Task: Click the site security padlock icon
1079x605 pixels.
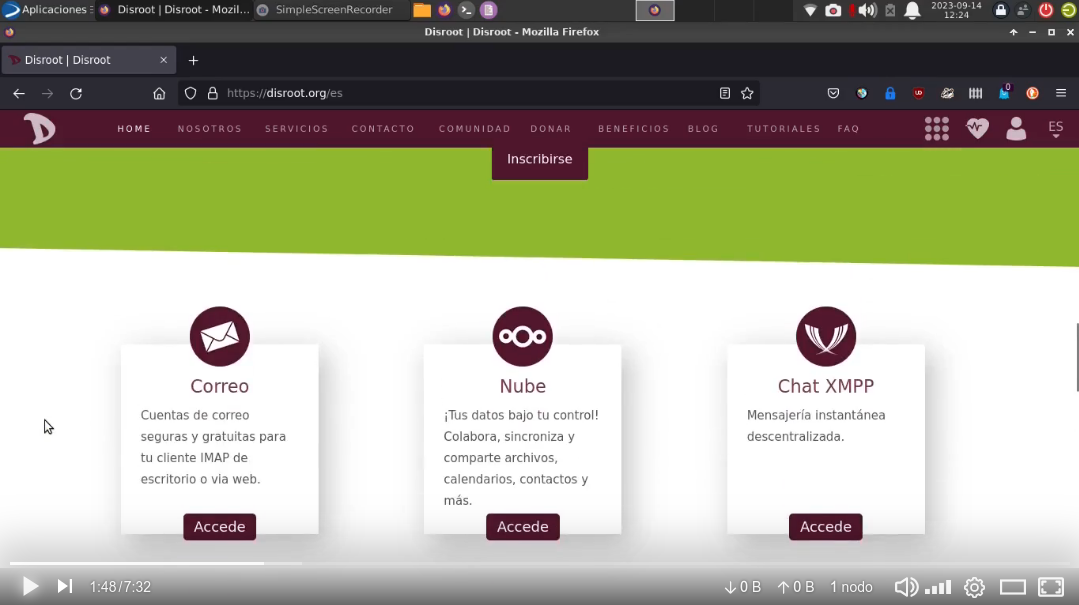Action: 213,94
